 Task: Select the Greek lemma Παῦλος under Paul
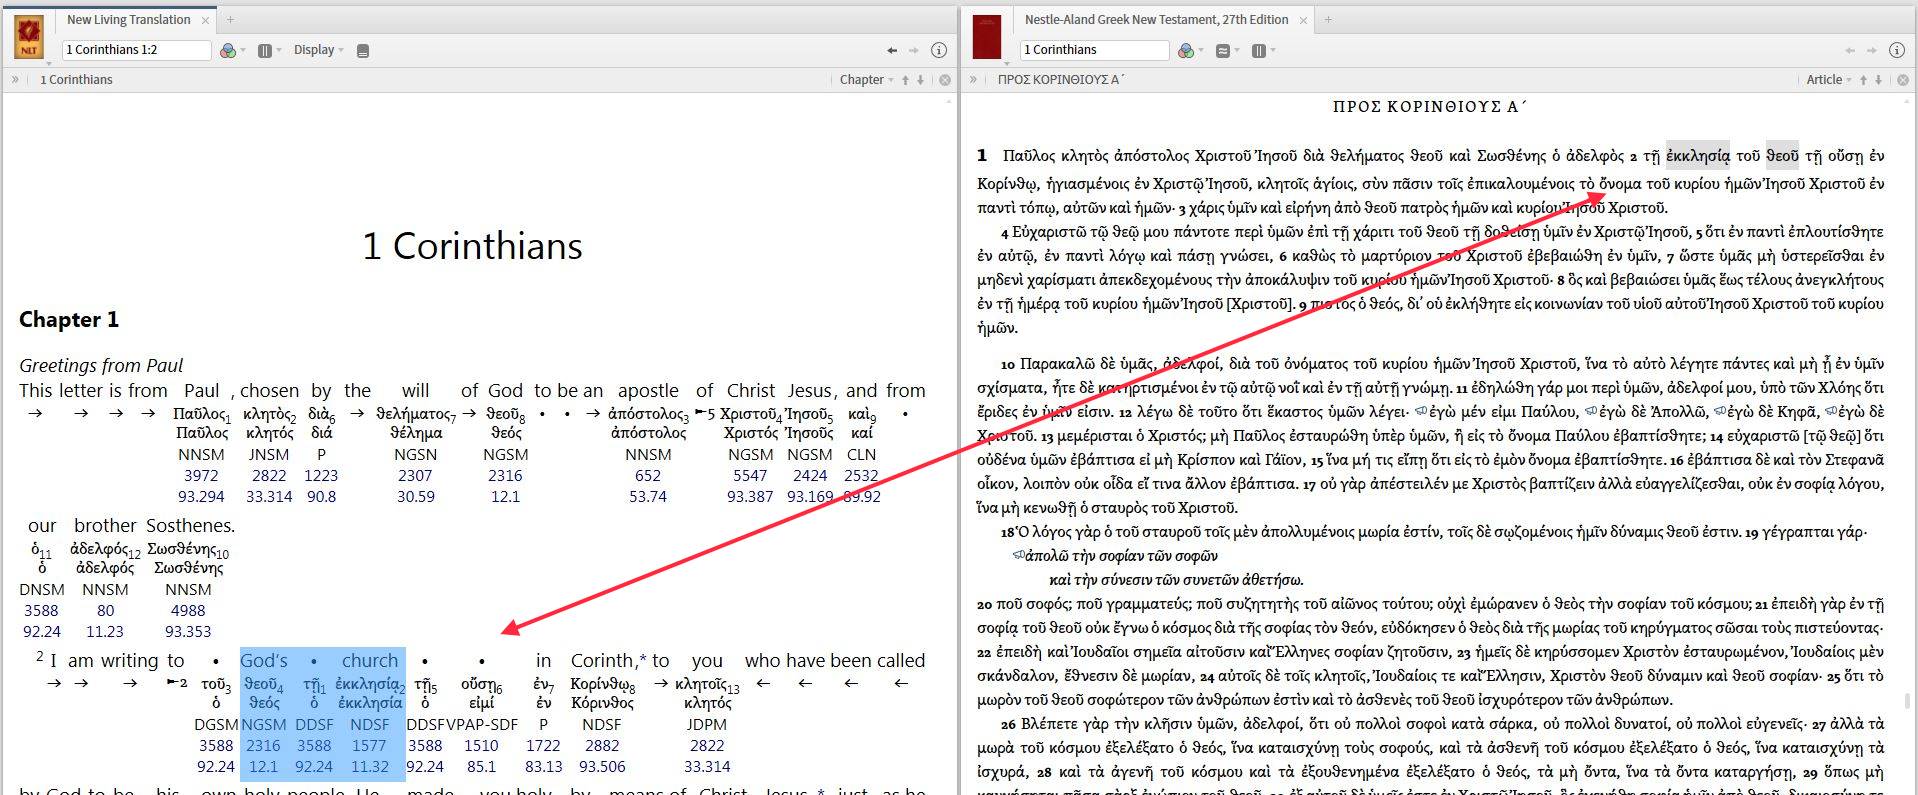pos(202,433)
